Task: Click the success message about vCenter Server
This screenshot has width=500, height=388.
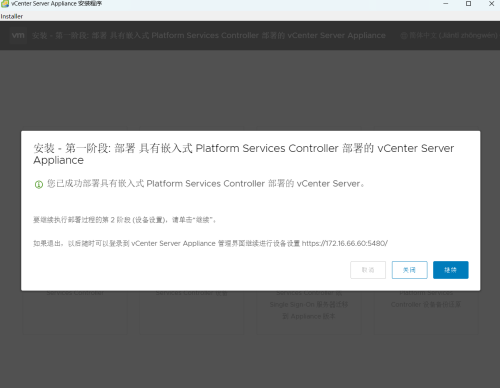Action: point(206,184)
